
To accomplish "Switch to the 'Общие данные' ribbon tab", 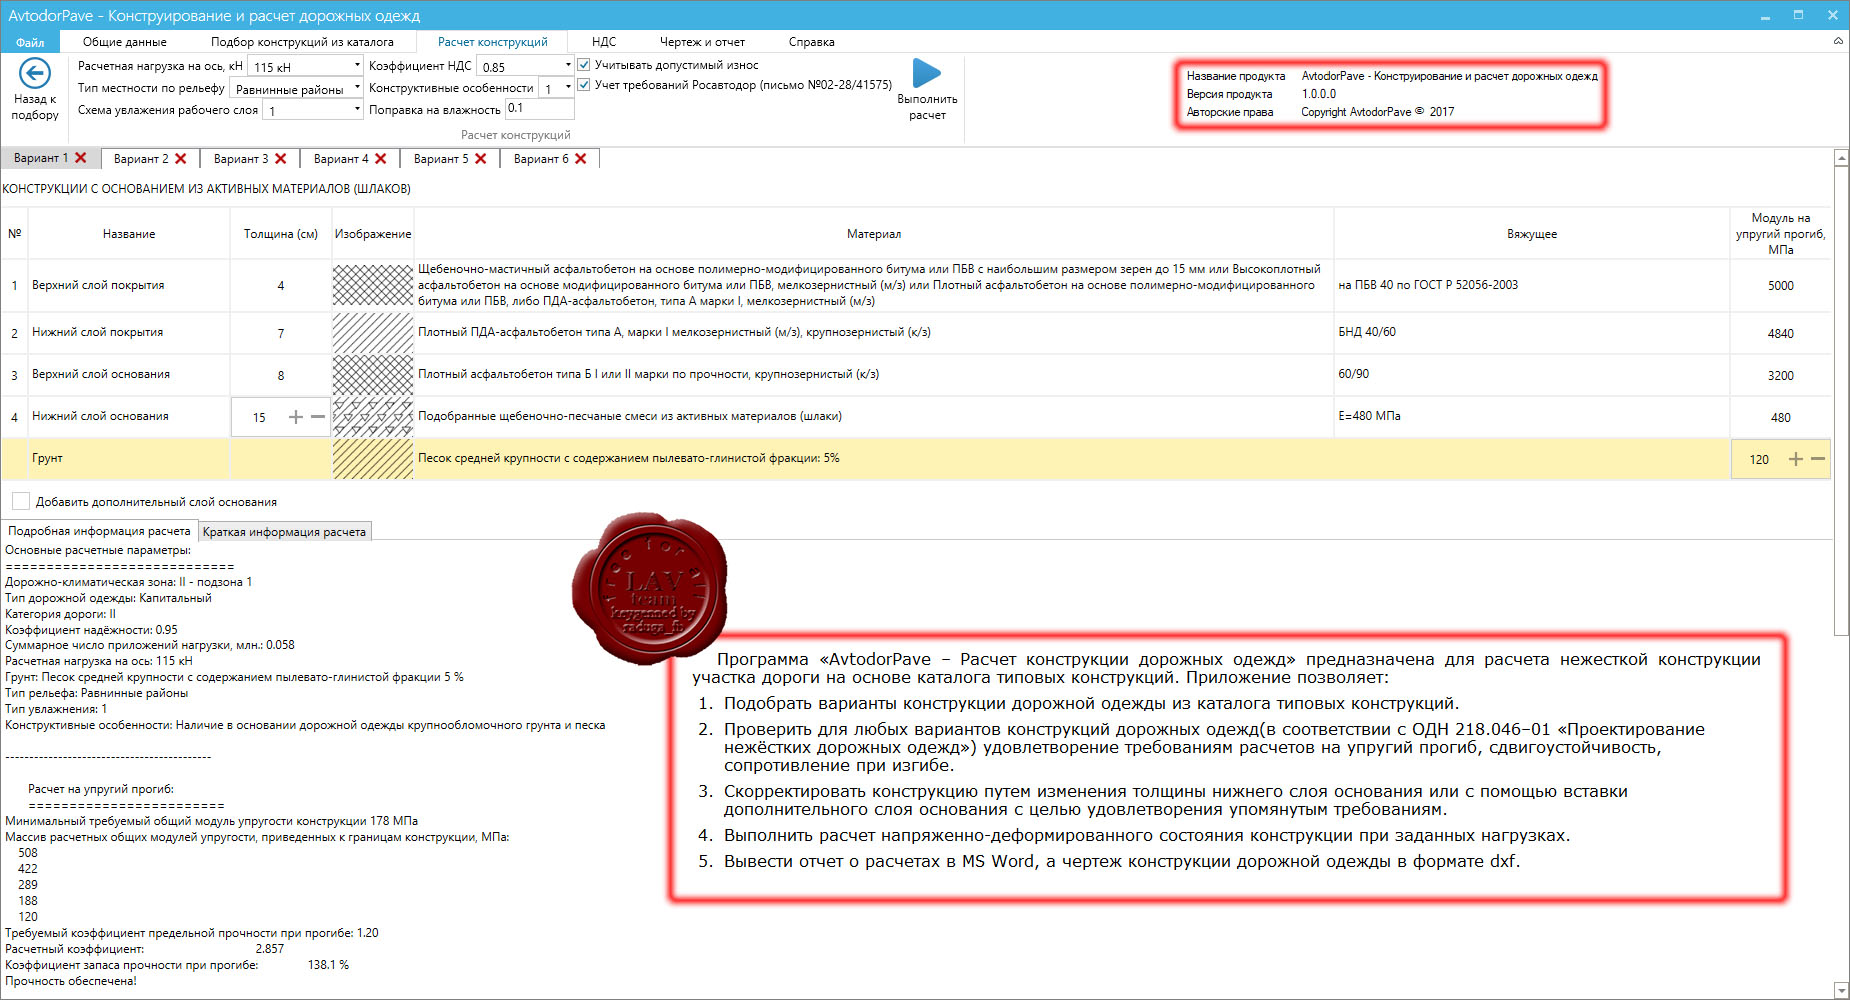I will (125, 42).
